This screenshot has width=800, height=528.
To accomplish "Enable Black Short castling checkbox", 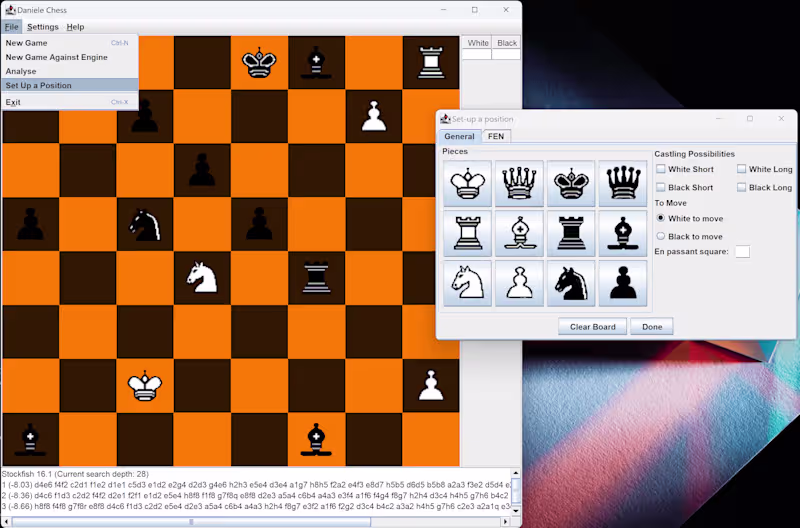I will (x=661, y=187).
